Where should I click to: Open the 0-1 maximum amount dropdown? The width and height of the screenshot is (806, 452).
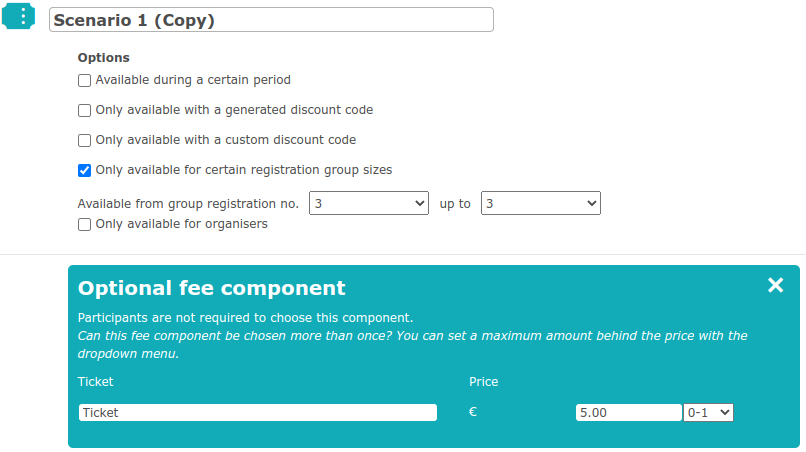pyautogui.click(x=708, y=412)
